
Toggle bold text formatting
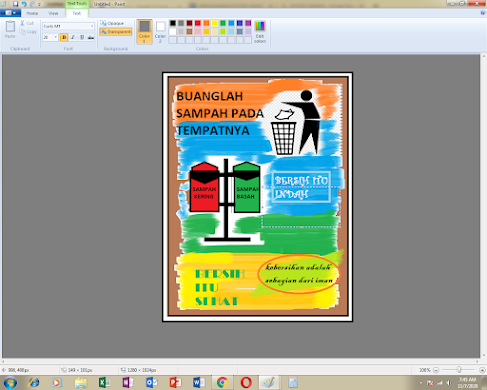tap(64, 37)
